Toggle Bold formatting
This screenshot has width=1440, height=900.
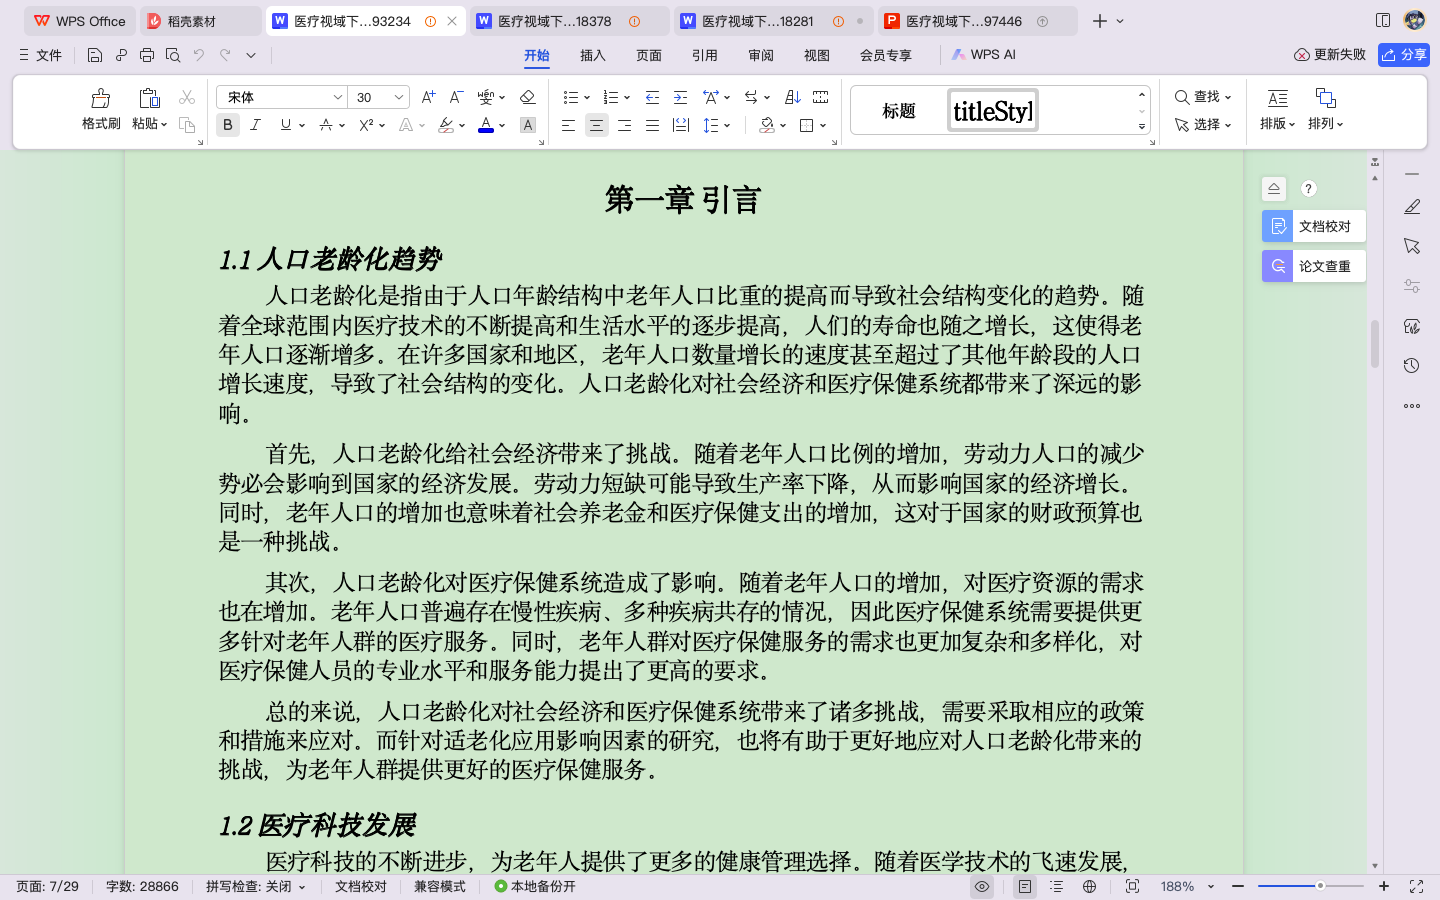[228, 125]
